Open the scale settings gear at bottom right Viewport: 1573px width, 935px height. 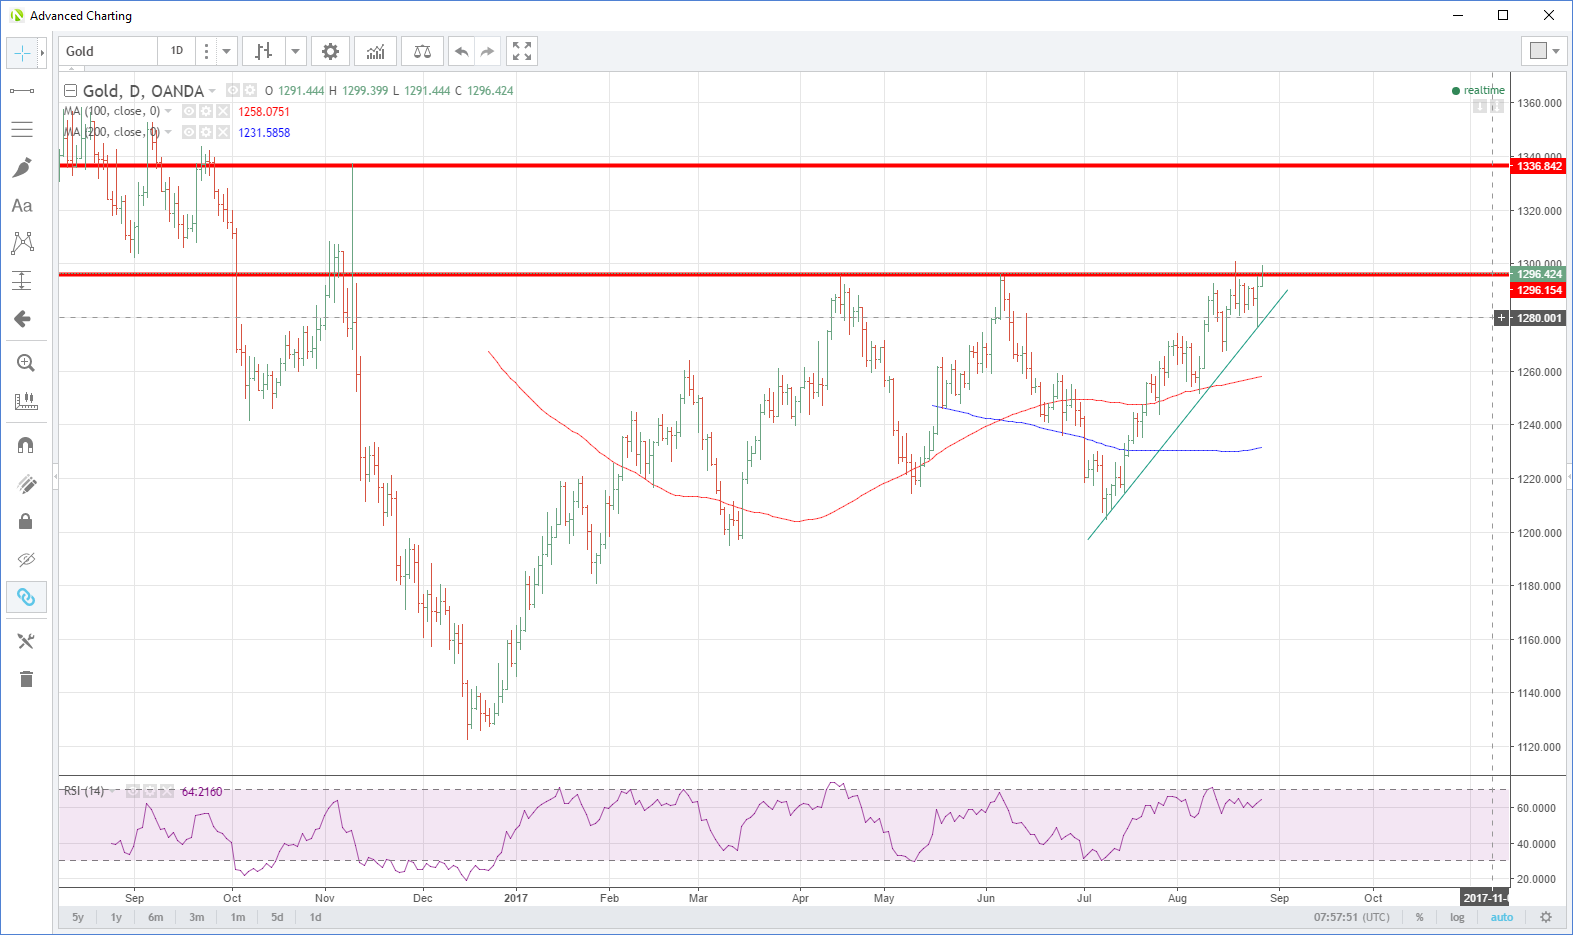pyautogui.click(x=1546, y=917)
